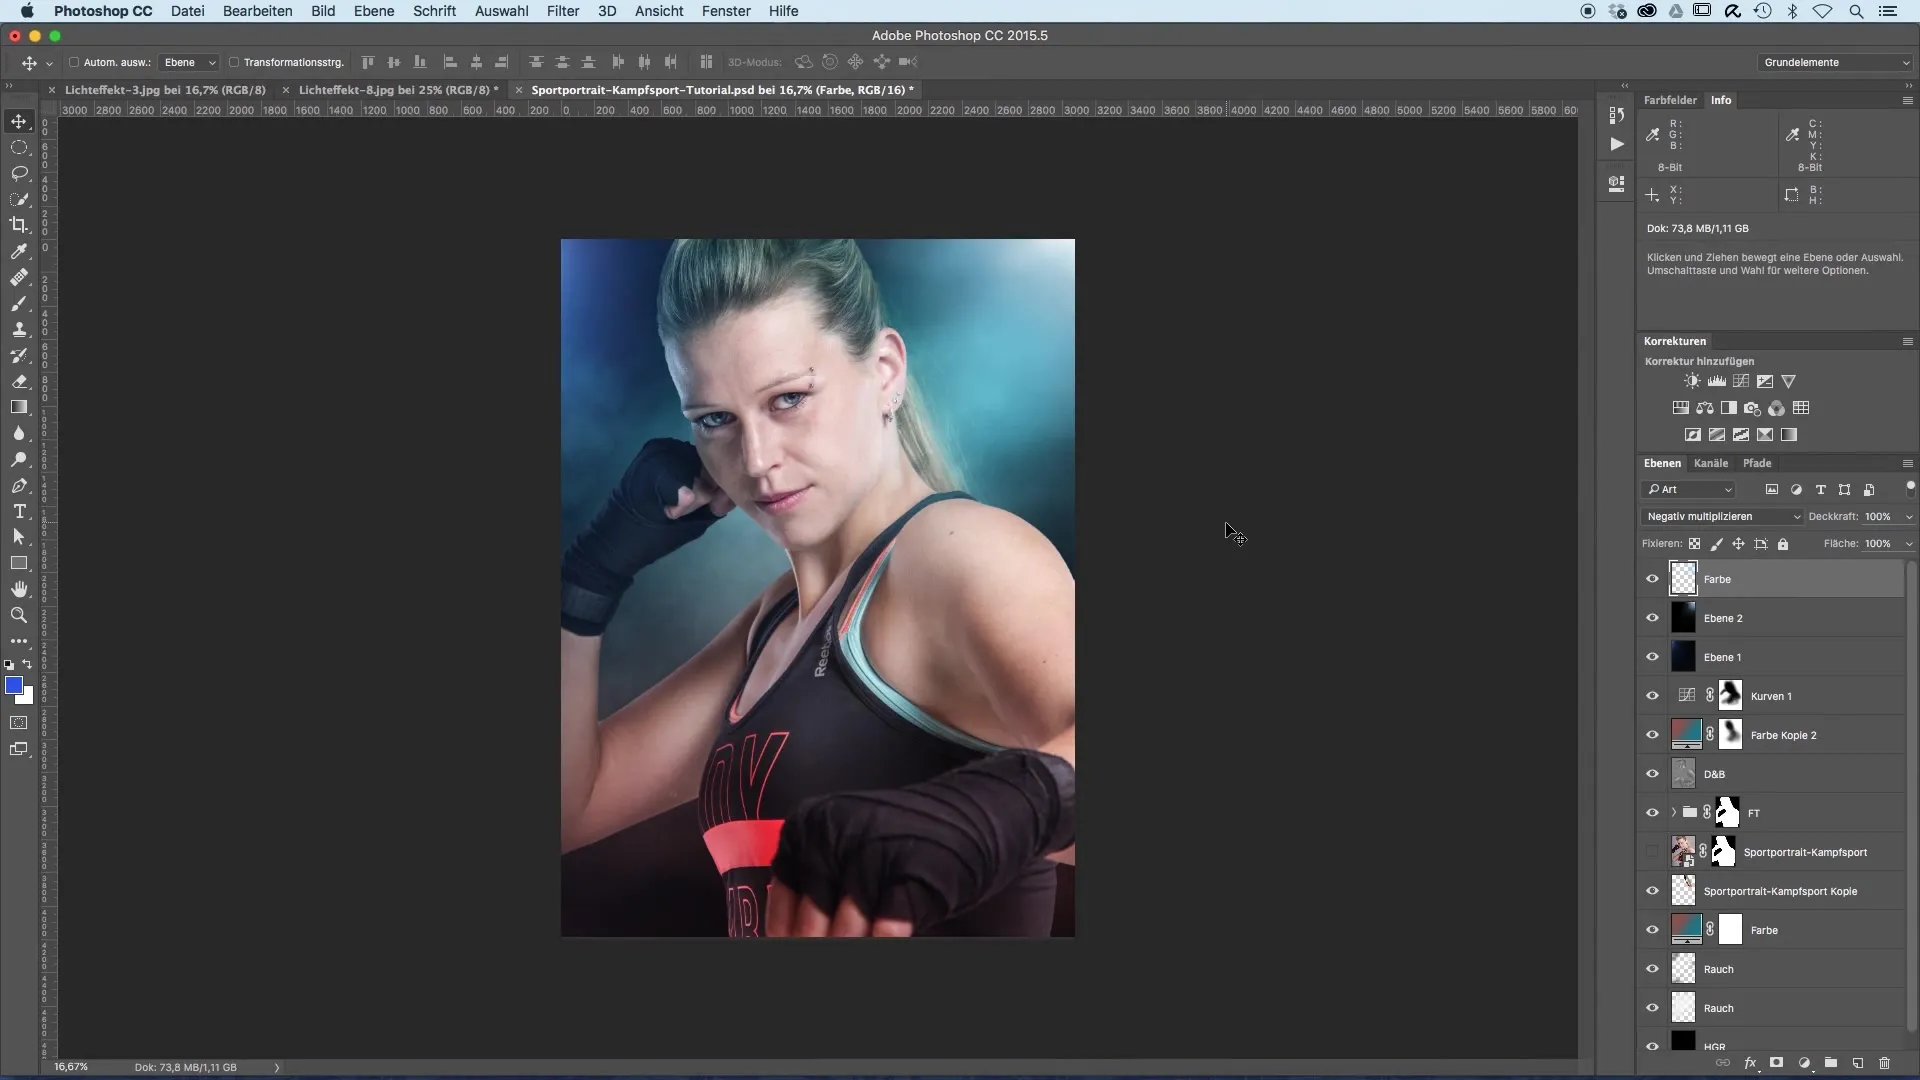Open the Actions play panel icon
This screenshot has width=1920, height=1080.
(1617, 144)
